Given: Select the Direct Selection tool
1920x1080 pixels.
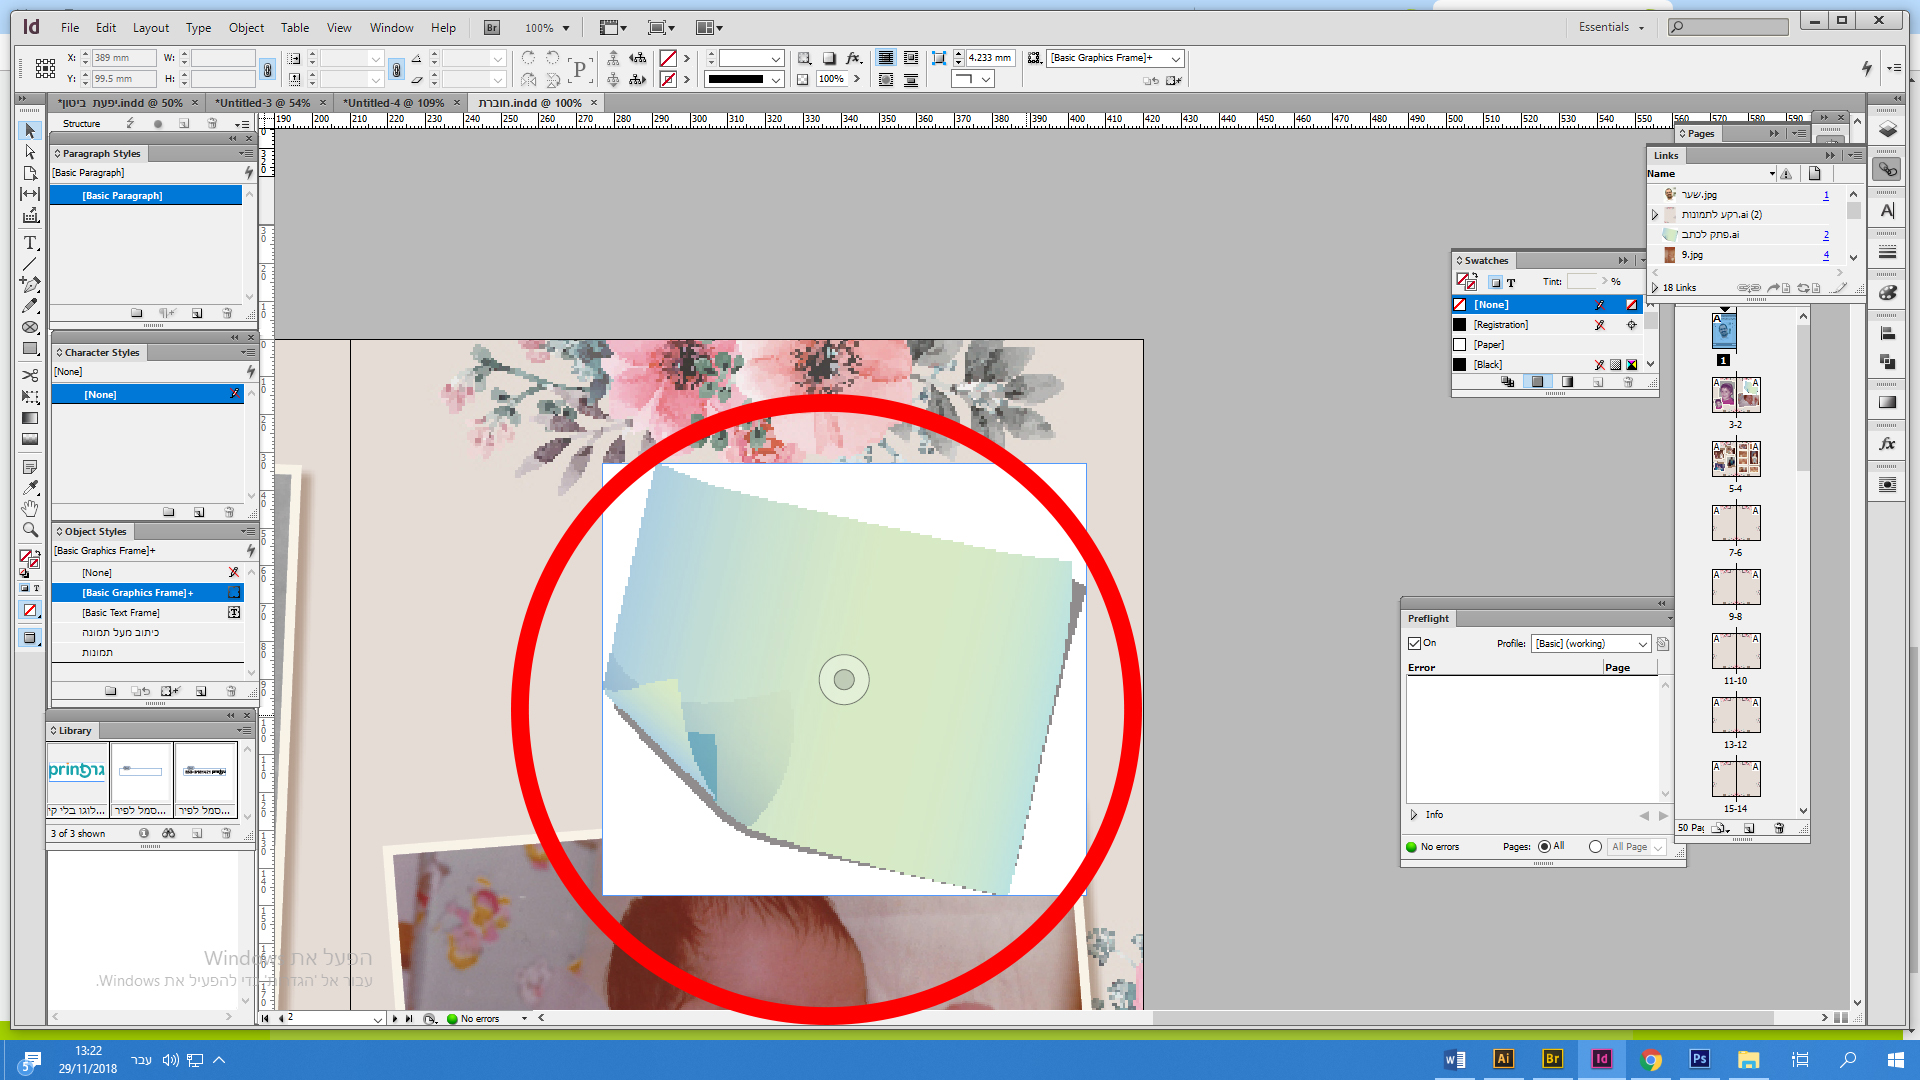Looking at the screenshot, I should click(30, 152).
